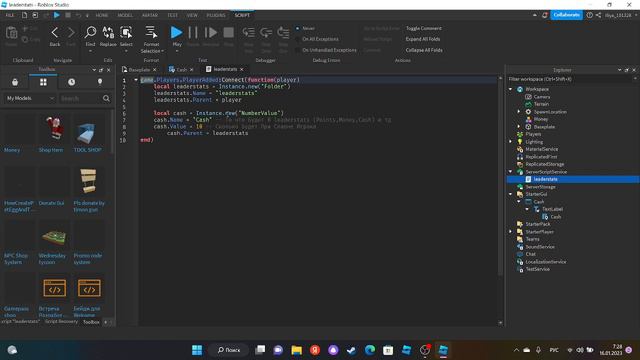Toggle Comment on the selected code
The width and height of the screenshot is (640, 360).
[x=424, y=28]
